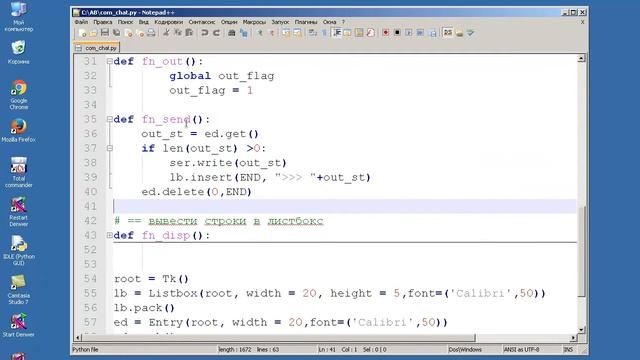640x360 pixels.
Task: Collapse the fn_out function fold at line 31
Action: click(109, 62)
